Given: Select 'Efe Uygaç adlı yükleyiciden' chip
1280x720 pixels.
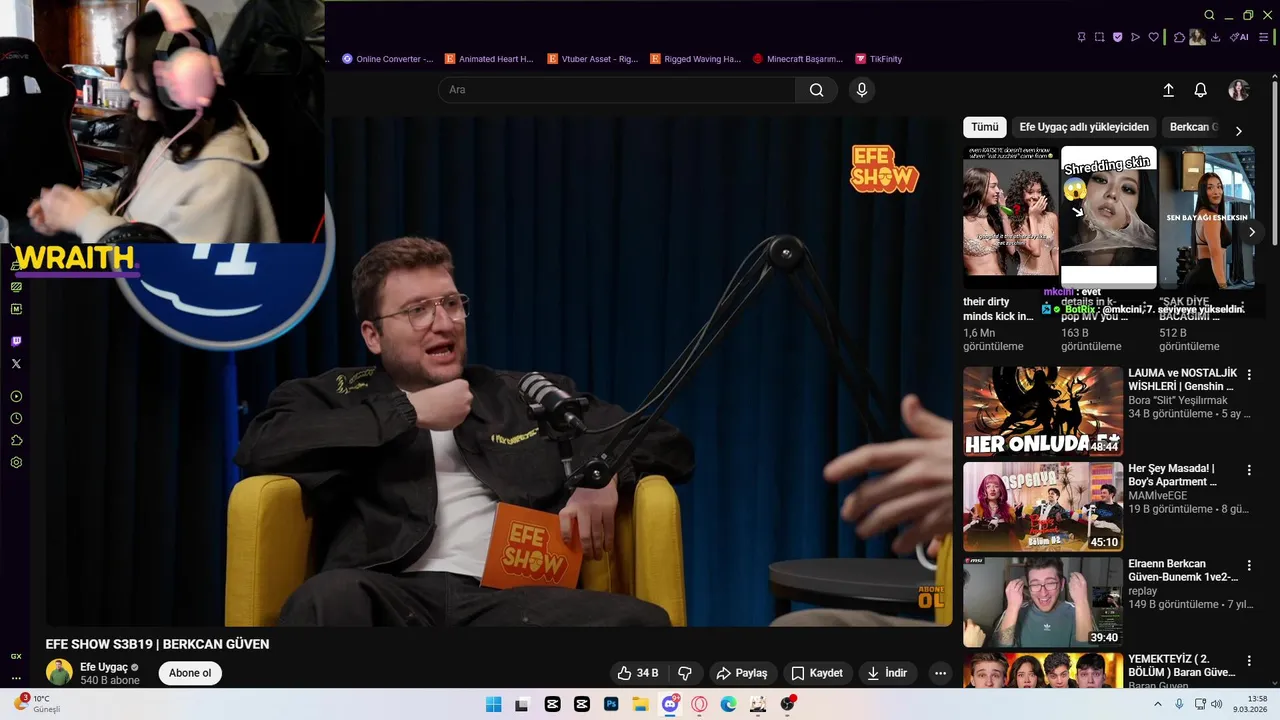Looking at the screenshot, I should pos(1084,127).
